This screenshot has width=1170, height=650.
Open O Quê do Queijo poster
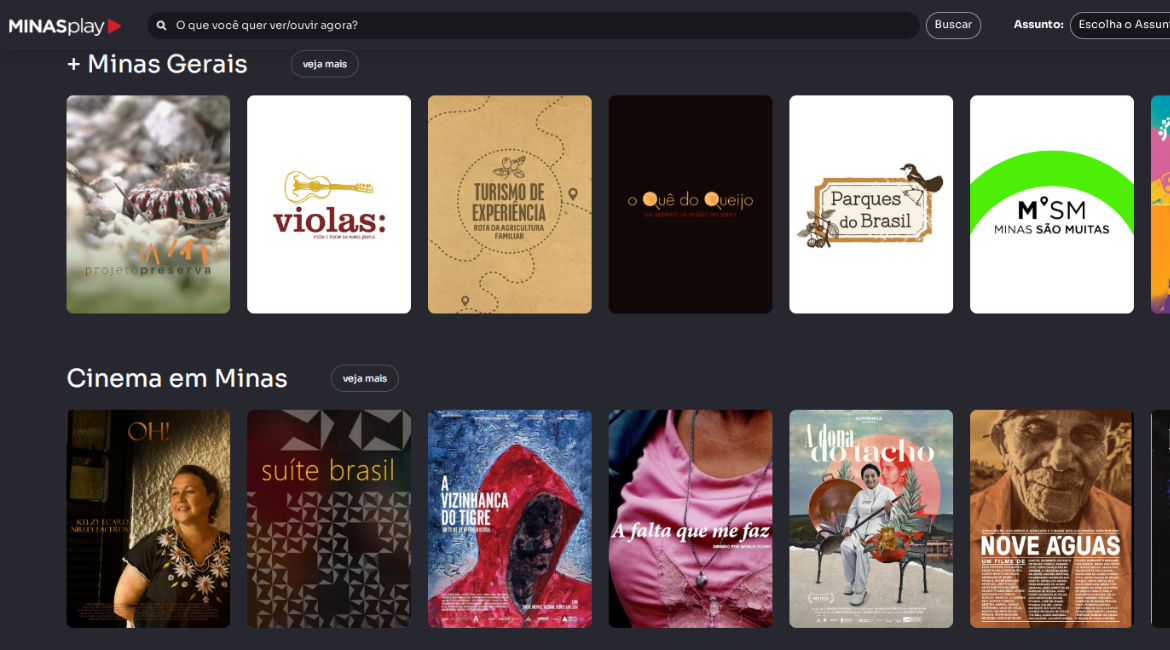point(690,204)
